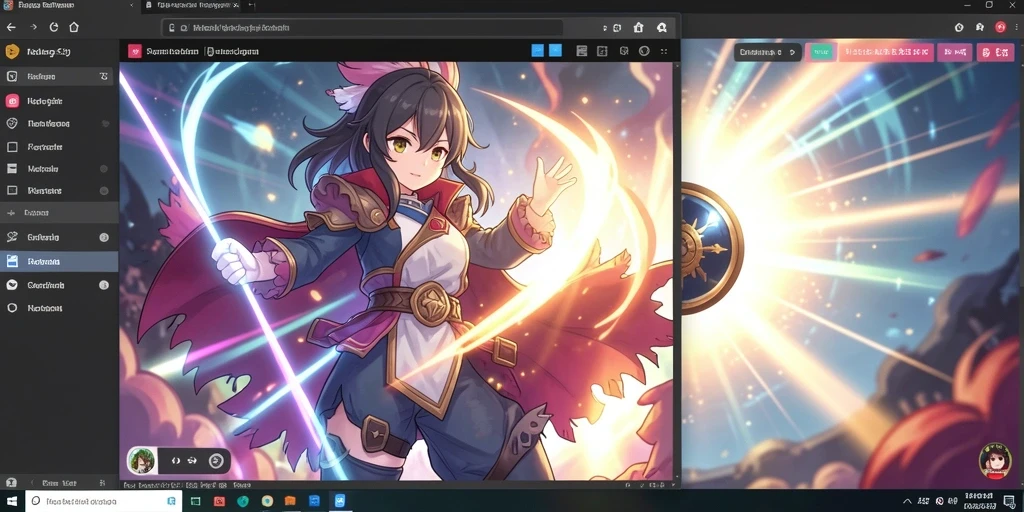Close the first browser tab

pos(131,5)
